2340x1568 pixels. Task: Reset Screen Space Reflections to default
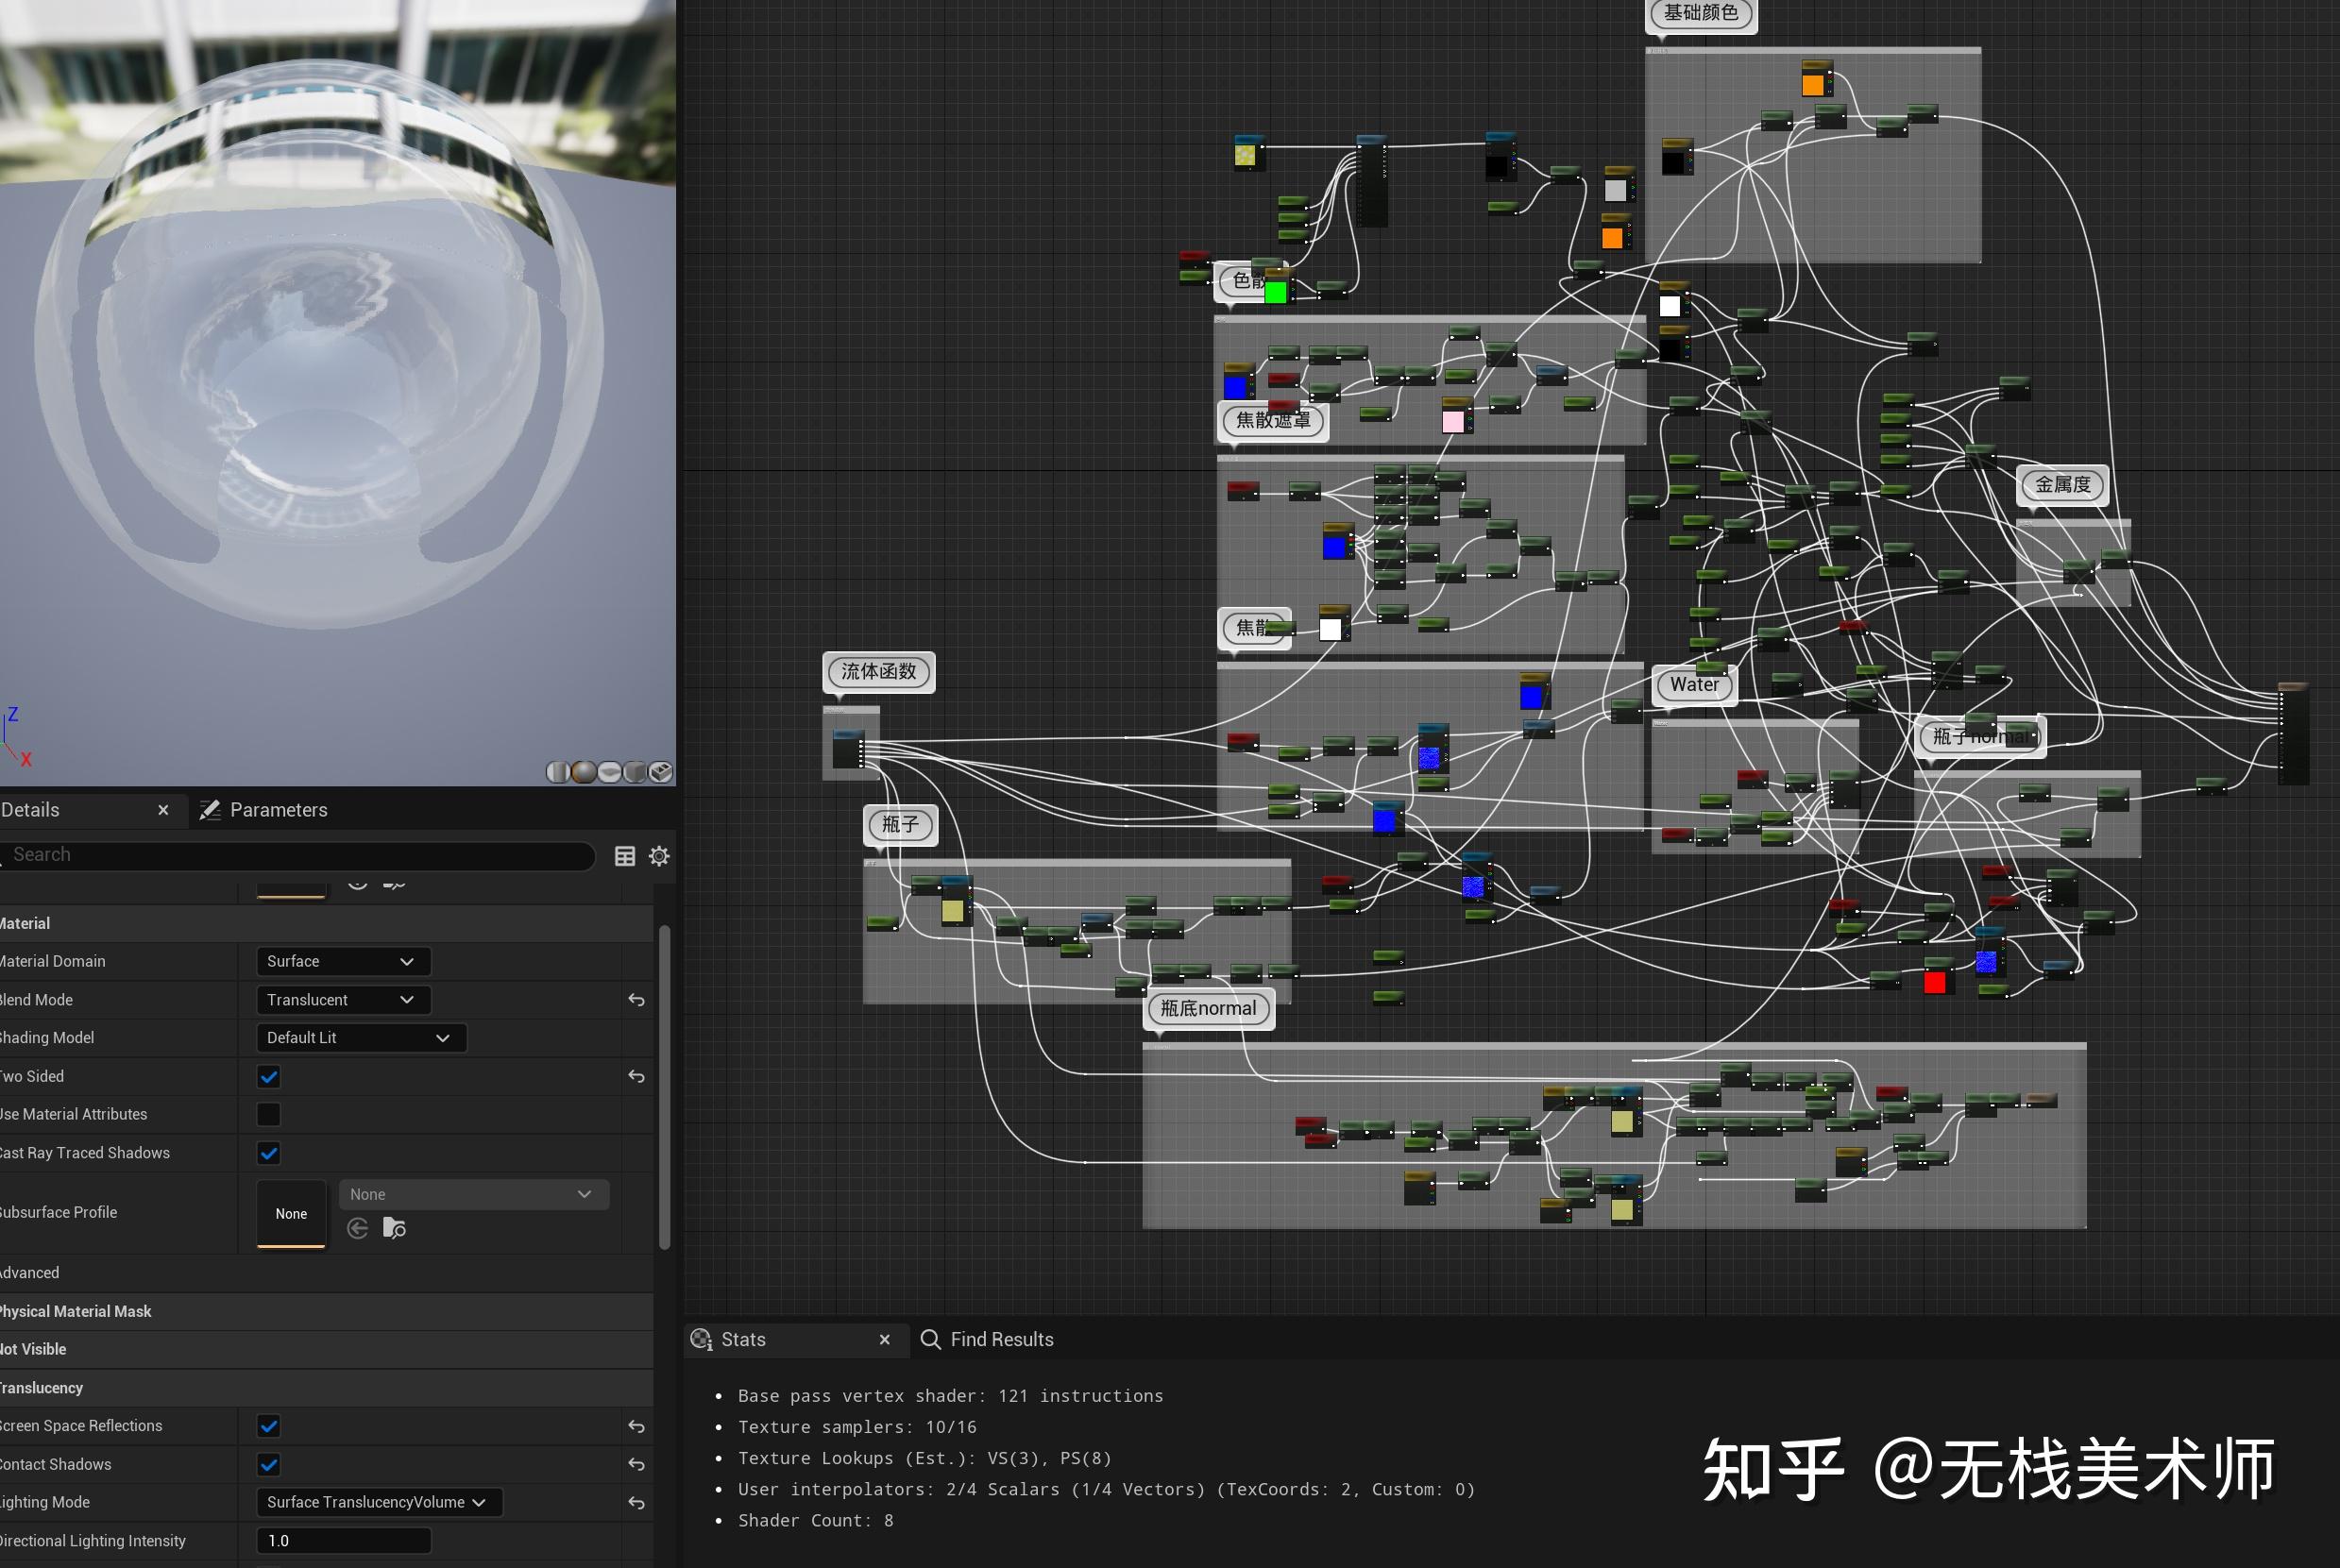tap(636, 1426)
